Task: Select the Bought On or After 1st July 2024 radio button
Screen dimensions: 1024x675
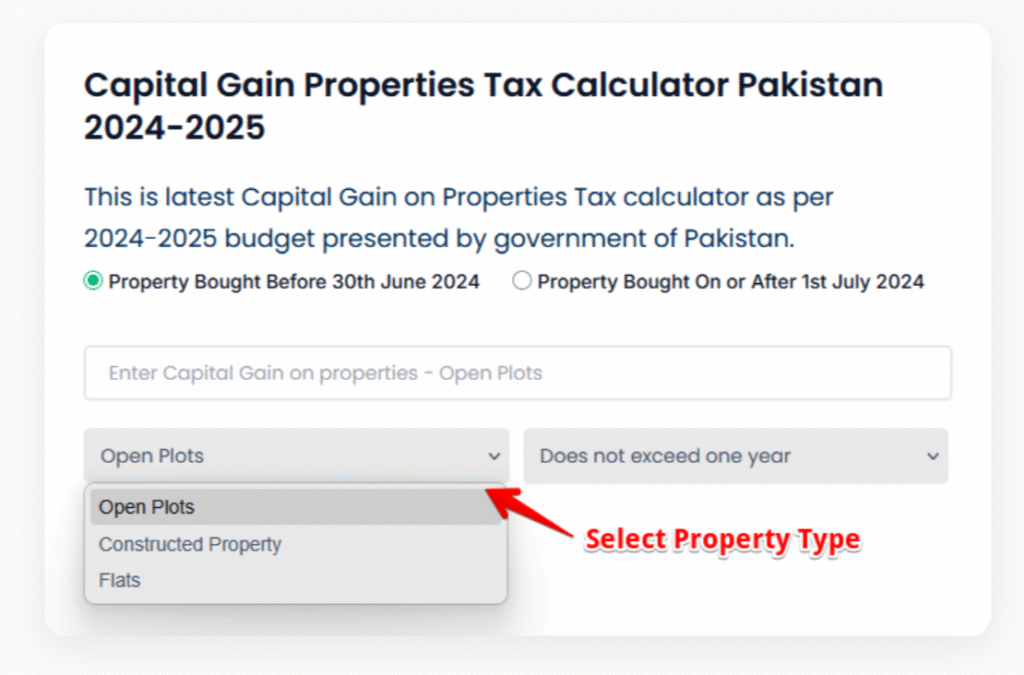Action: 521,282
